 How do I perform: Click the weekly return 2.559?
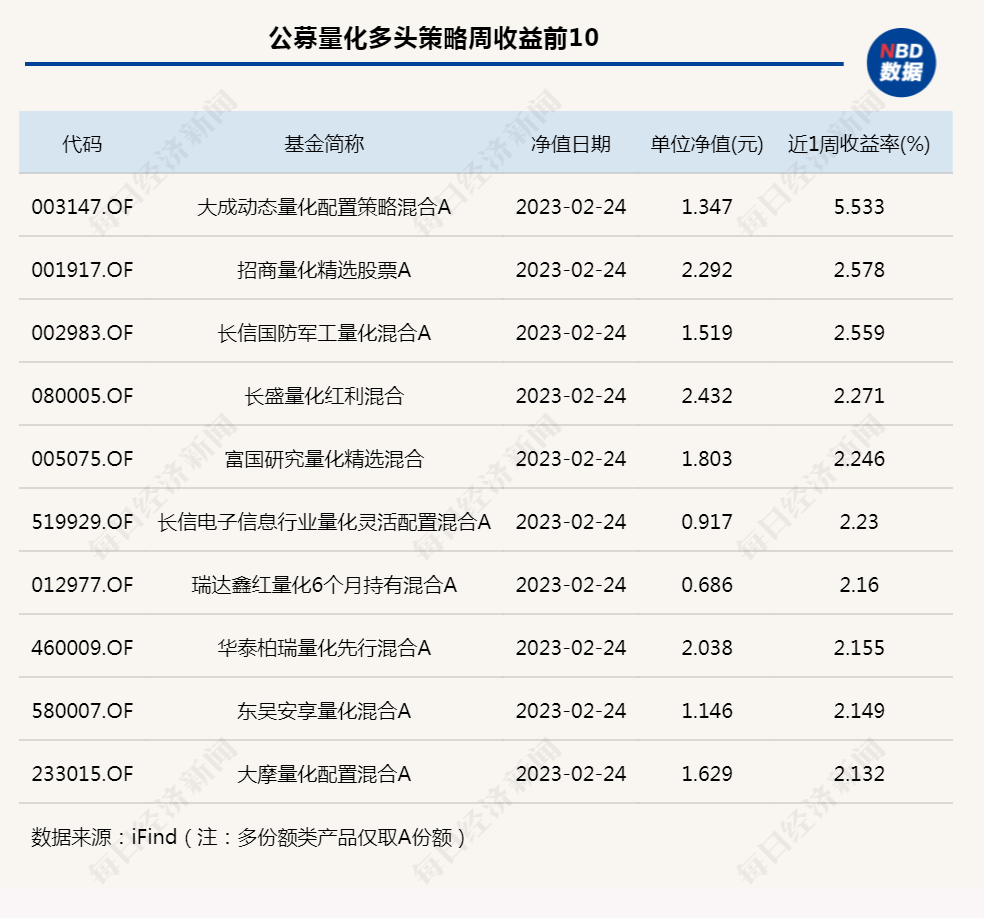coord(859,333)
